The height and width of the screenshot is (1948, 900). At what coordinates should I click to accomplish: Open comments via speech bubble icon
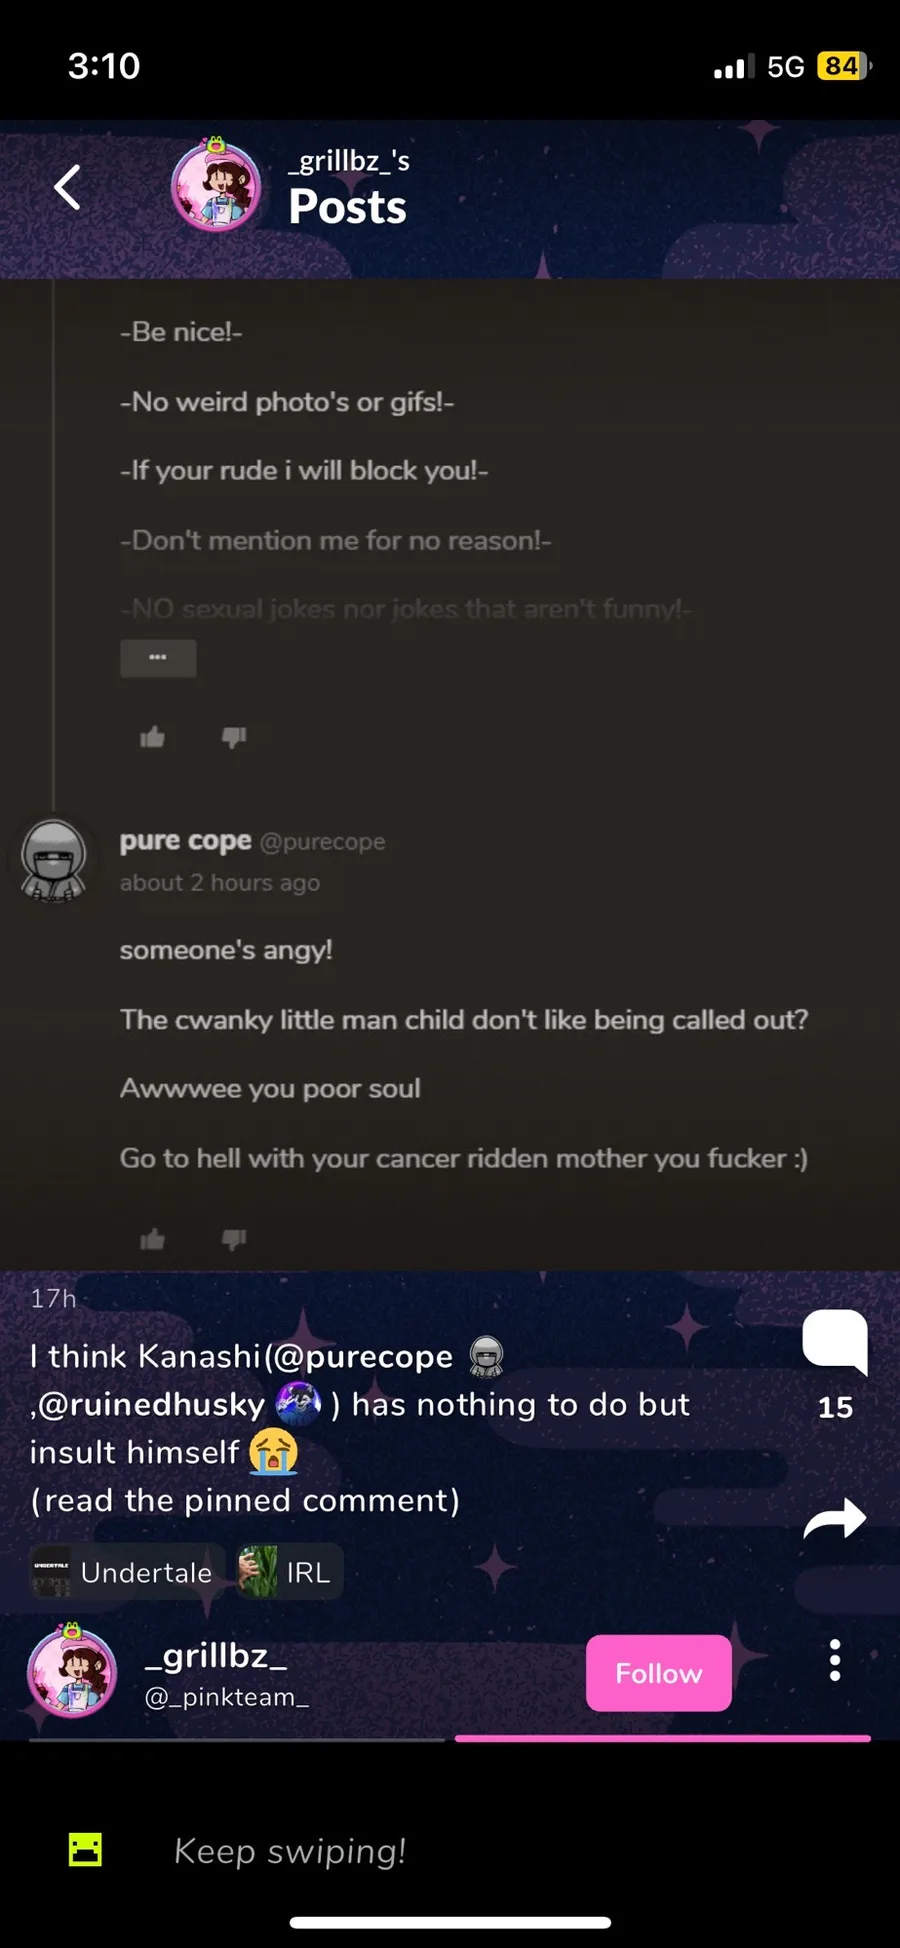coord(835,1341)
